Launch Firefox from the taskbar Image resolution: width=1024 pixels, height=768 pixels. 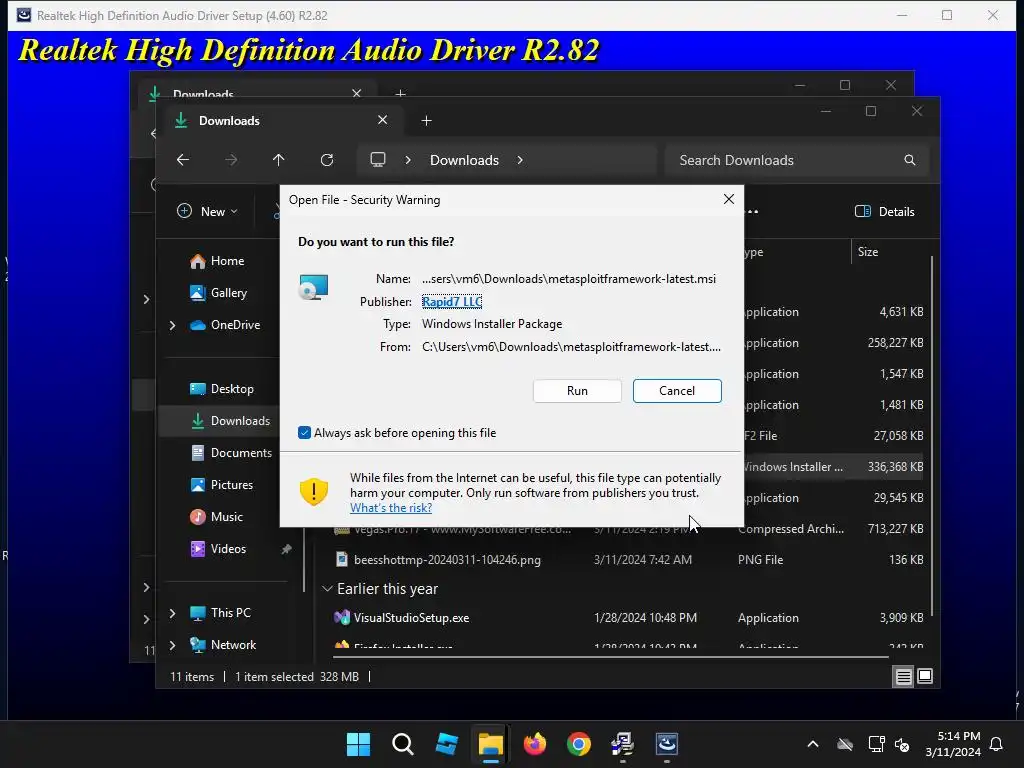535,744
